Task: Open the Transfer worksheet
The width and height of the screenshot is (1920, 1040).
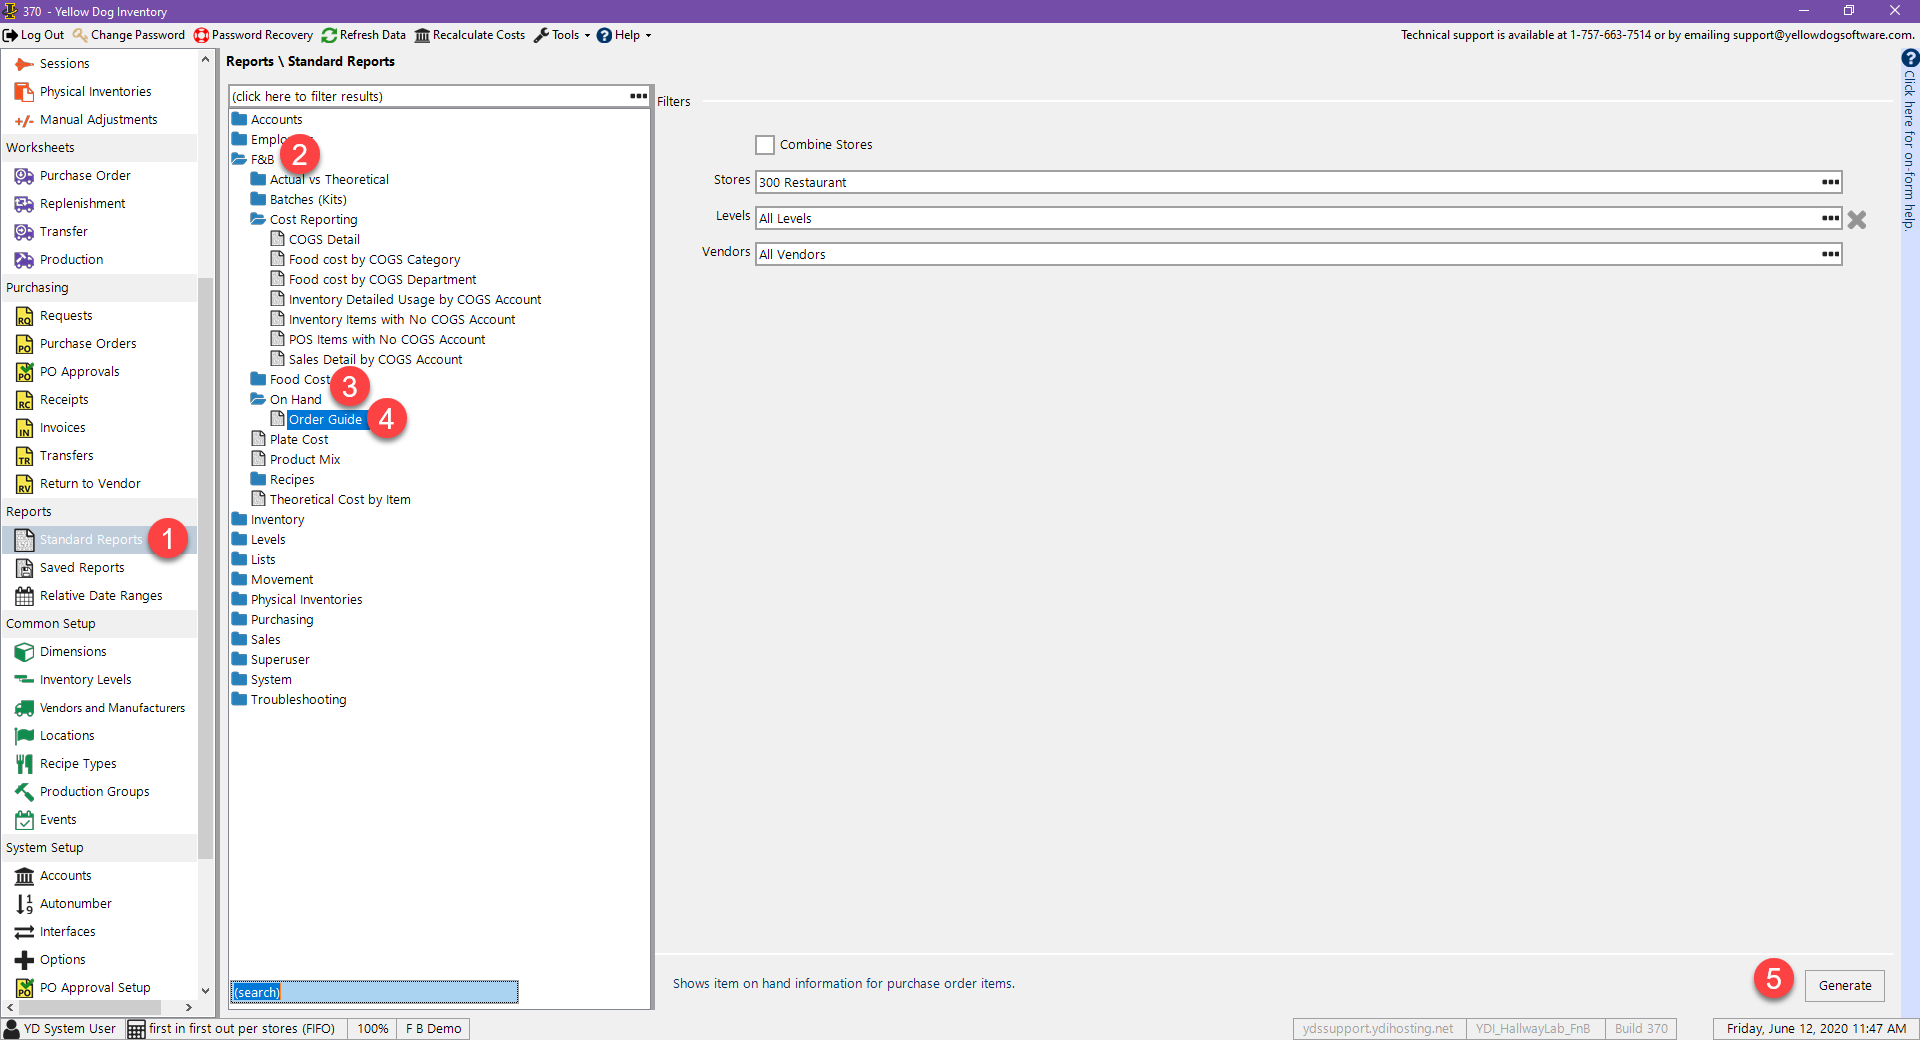Action: tap(63, 231)
